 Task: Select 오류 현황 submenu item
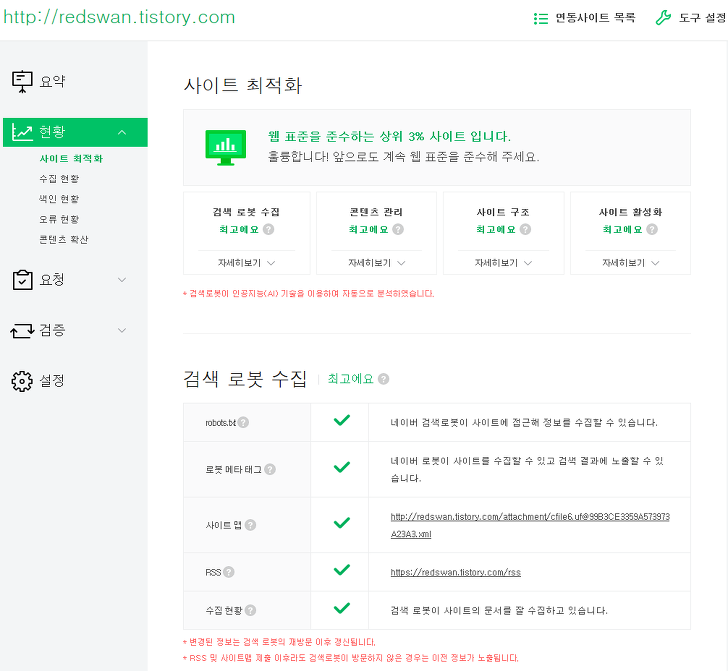(59, 219)
